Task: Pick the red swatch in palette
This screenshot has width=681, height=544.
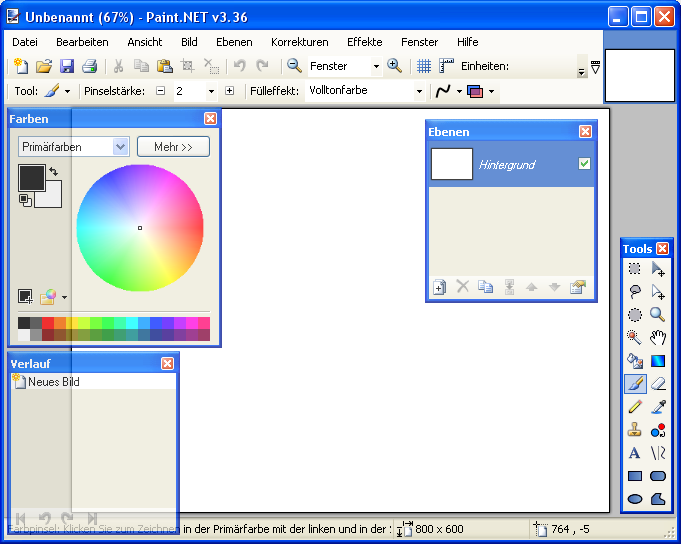Action: coord(48,323)
